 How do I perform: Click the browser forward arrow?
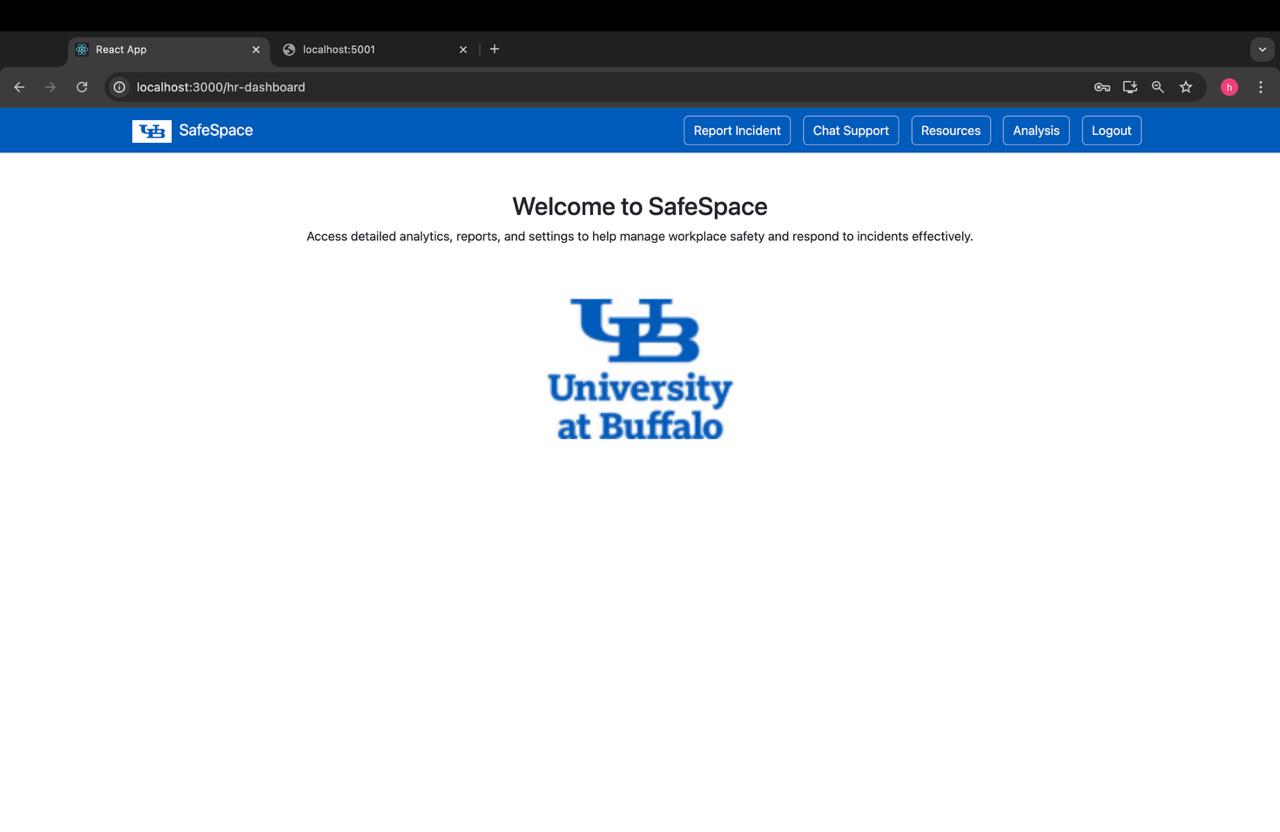pyautogui.click(x=50, y=87)
